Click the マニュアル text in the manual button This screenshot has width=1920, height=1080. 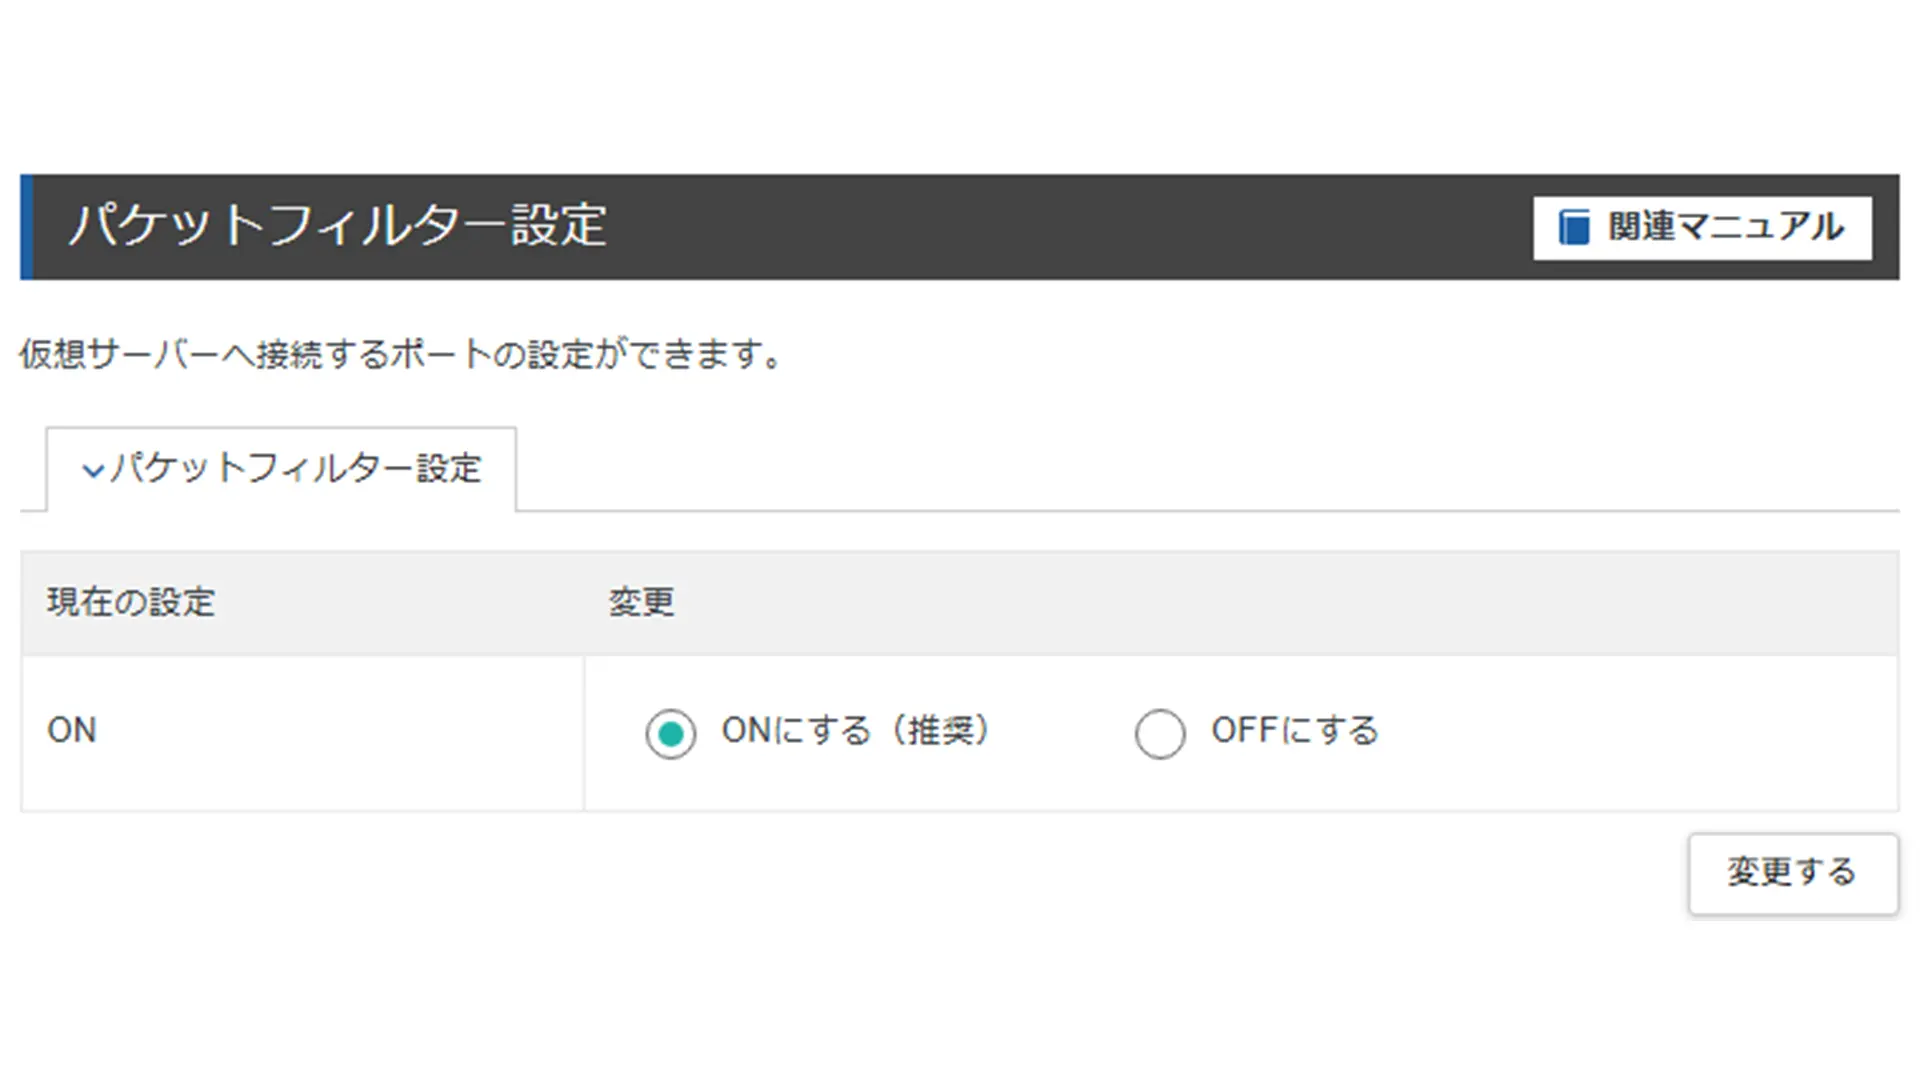click(1760, 227)
